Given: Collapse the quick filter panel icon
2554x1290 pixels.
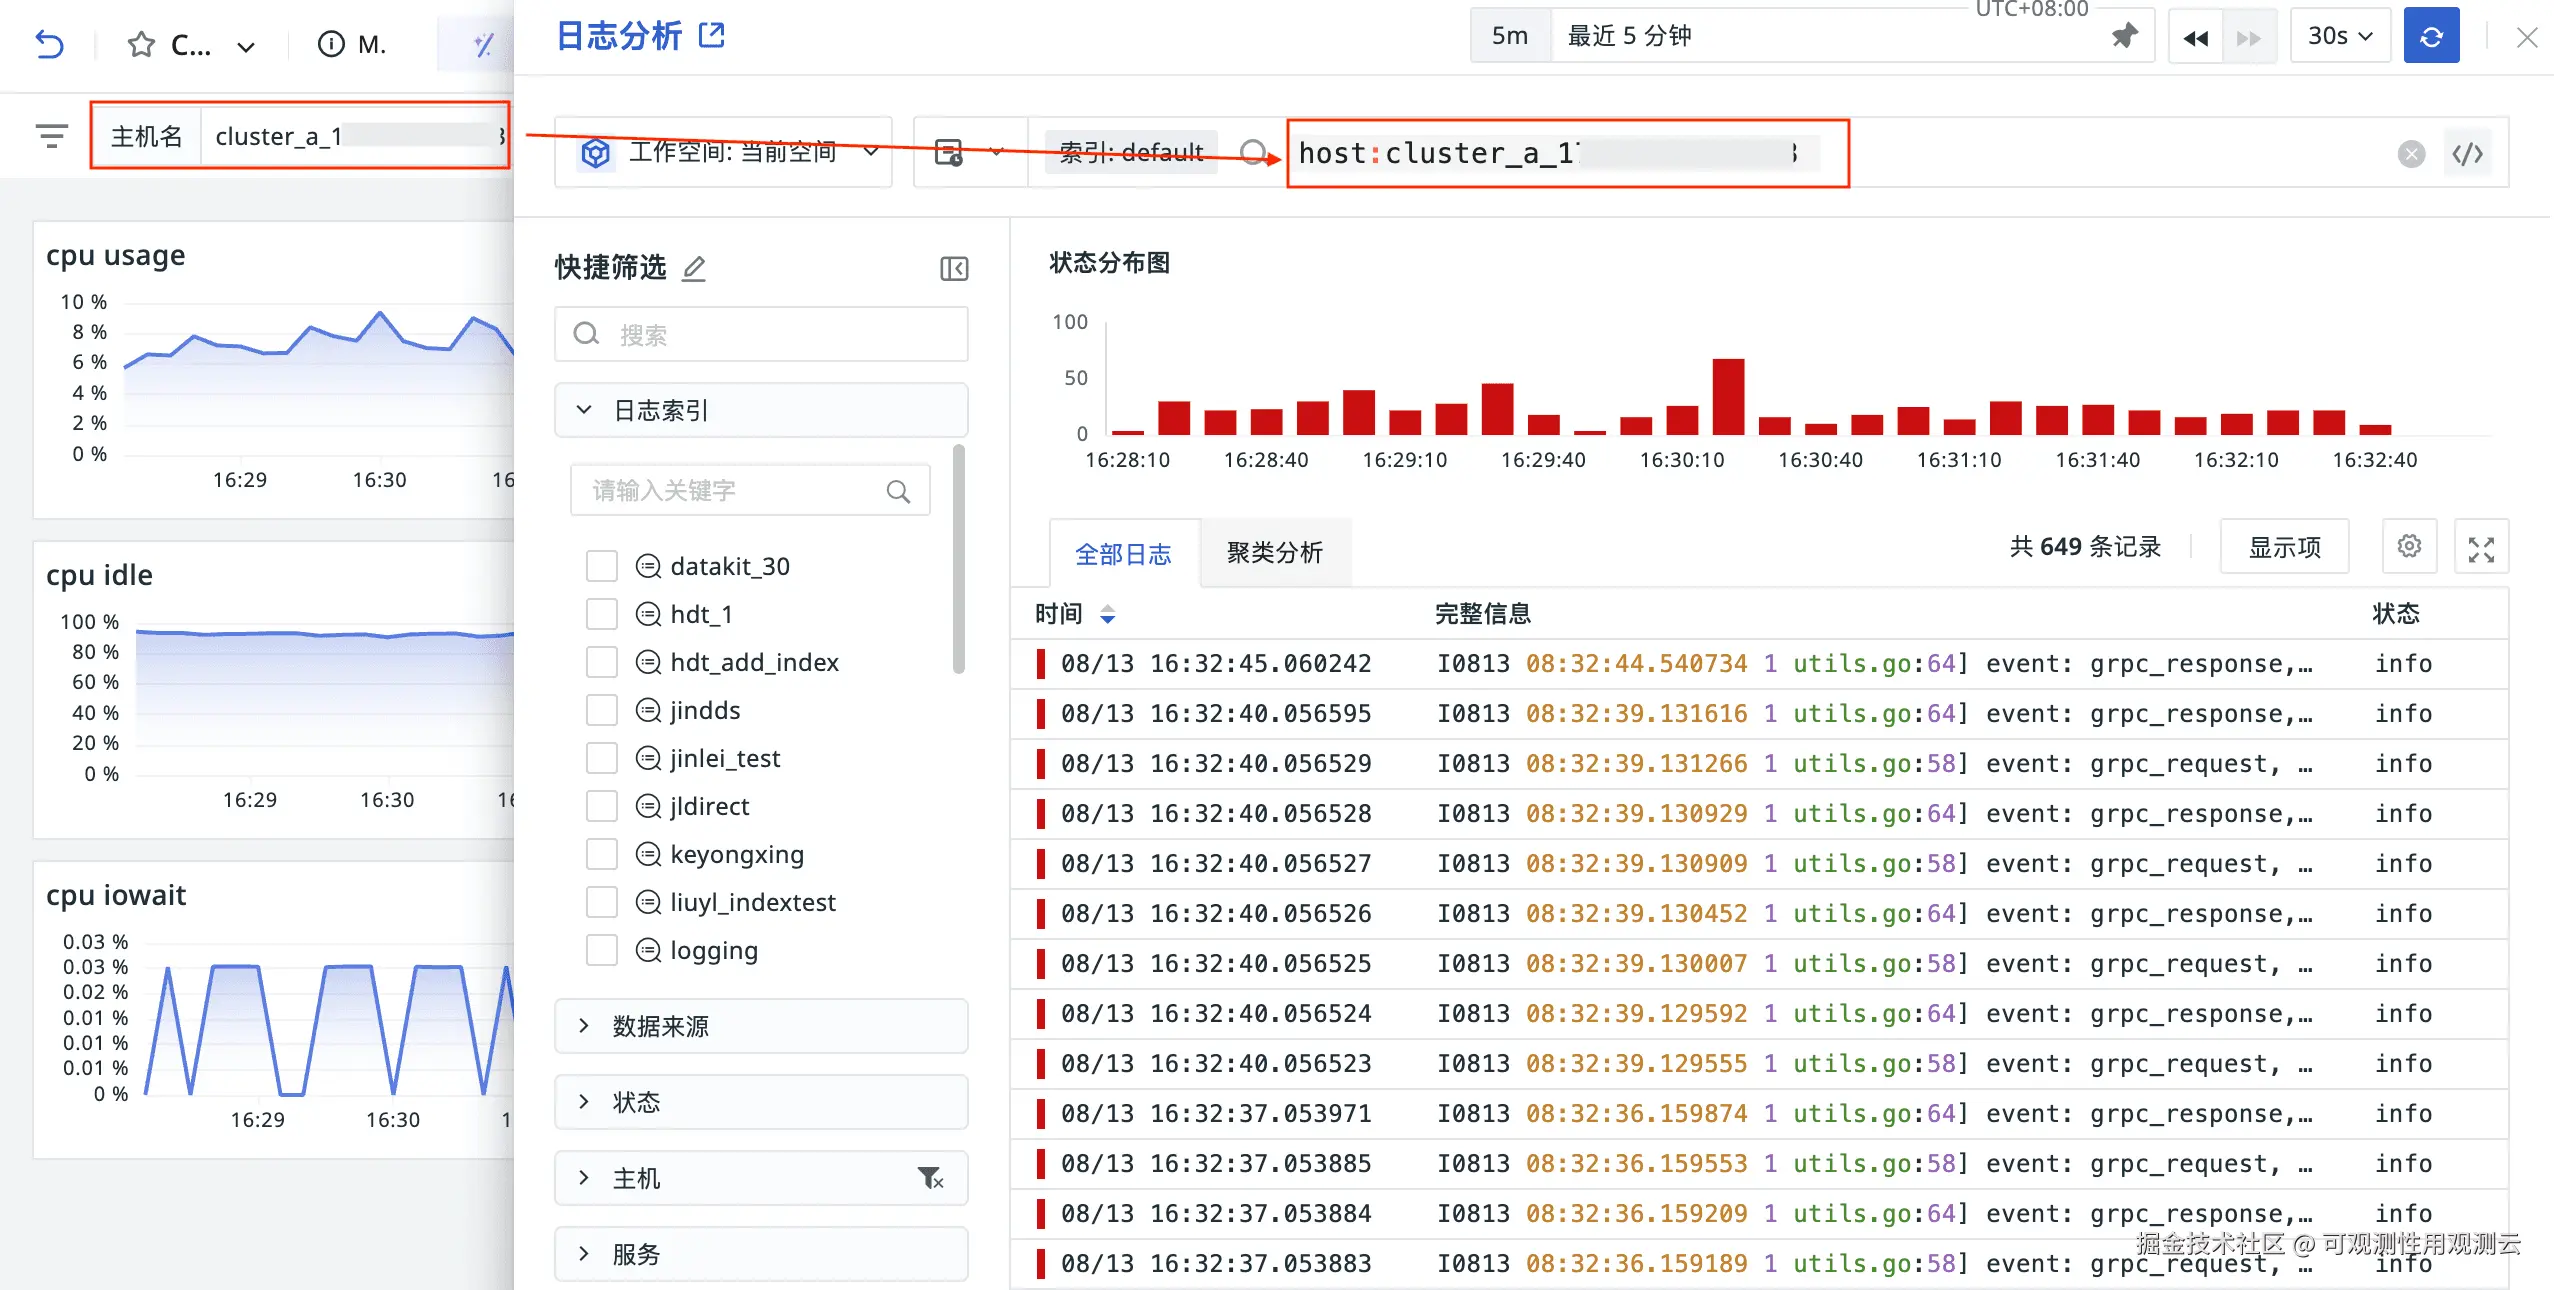Looking at the screenshot, I should point(954,268).
